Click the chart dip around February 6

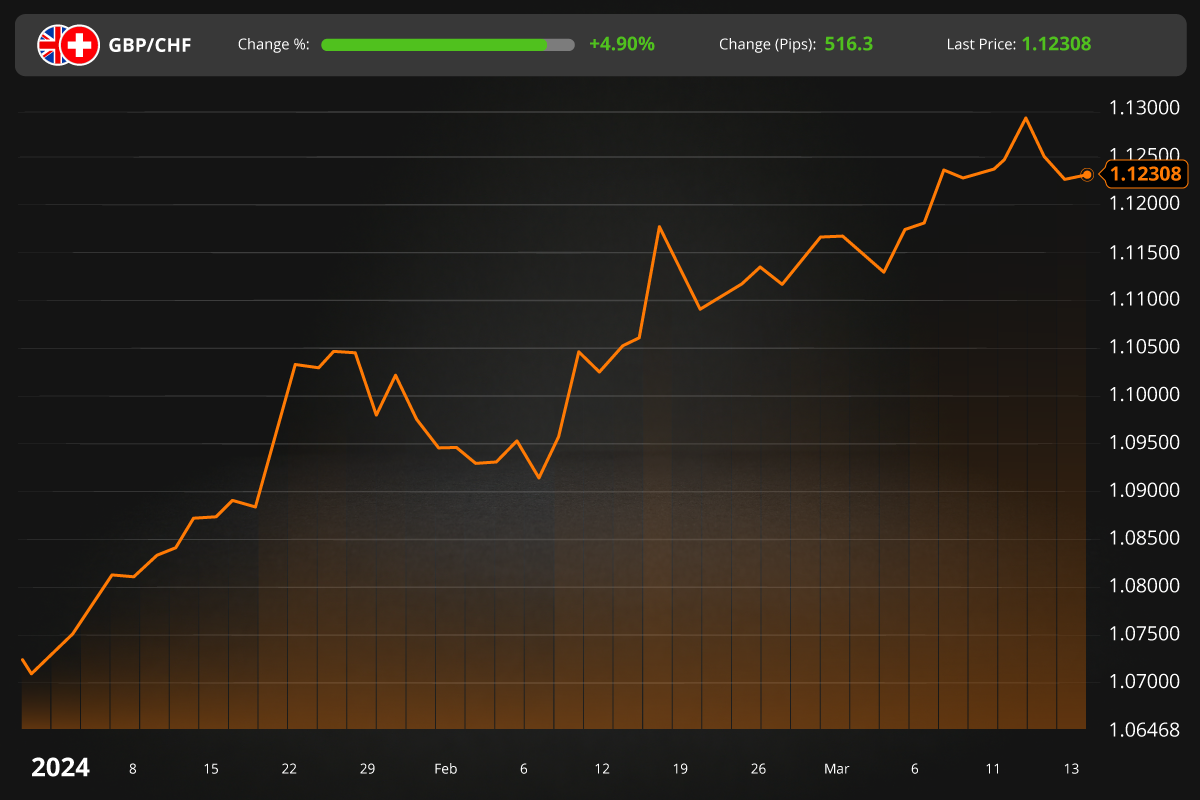coord(540,477)
